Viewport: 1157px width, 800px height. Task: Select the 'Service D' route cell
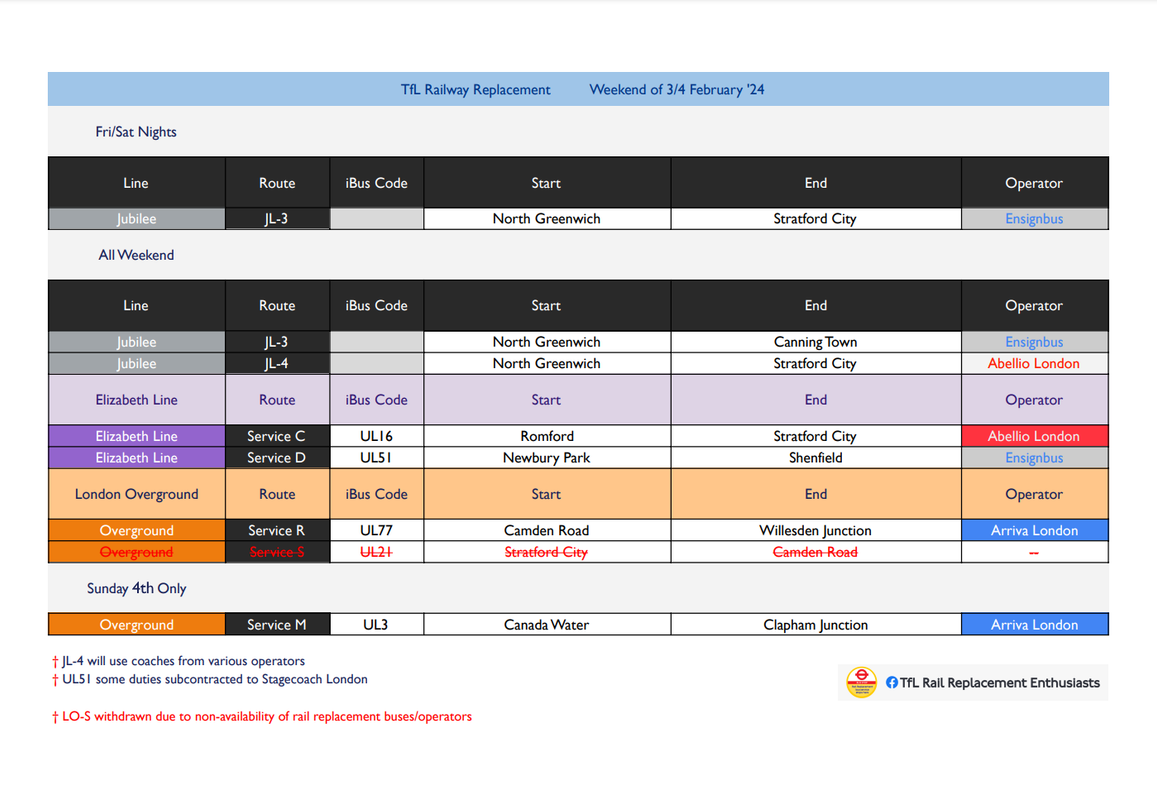click(x=277, y=458)
